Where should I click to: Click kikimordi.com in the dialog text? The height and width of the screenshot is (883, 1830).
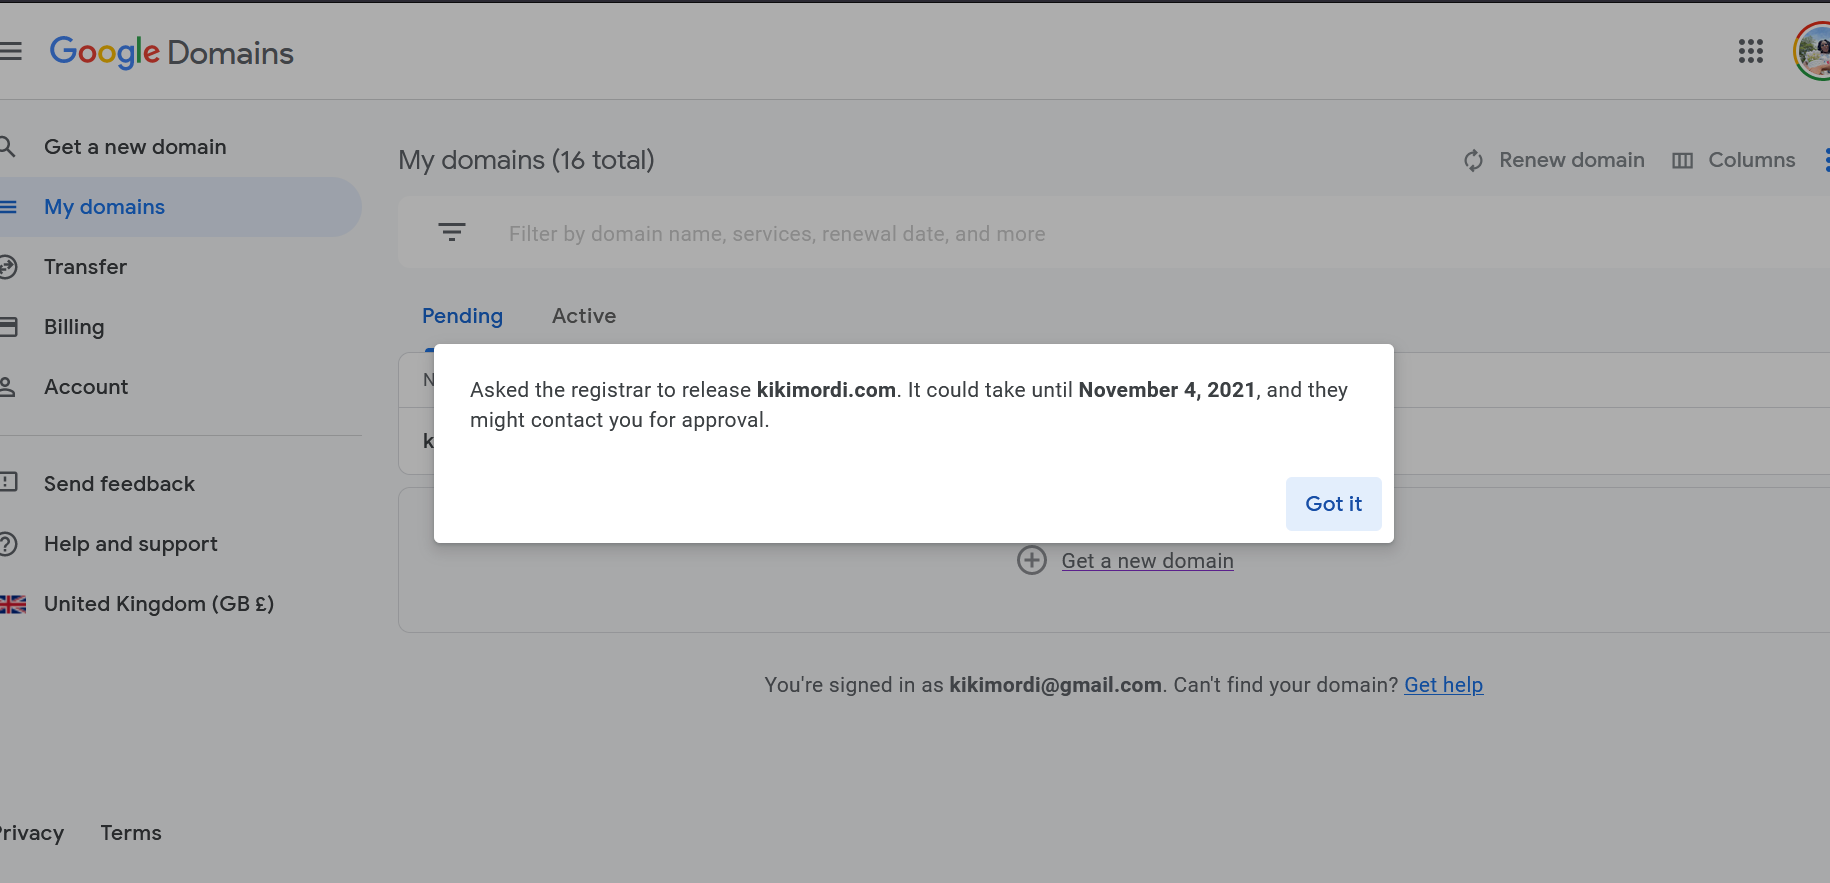pyautogui.click(x=826, y=390)
